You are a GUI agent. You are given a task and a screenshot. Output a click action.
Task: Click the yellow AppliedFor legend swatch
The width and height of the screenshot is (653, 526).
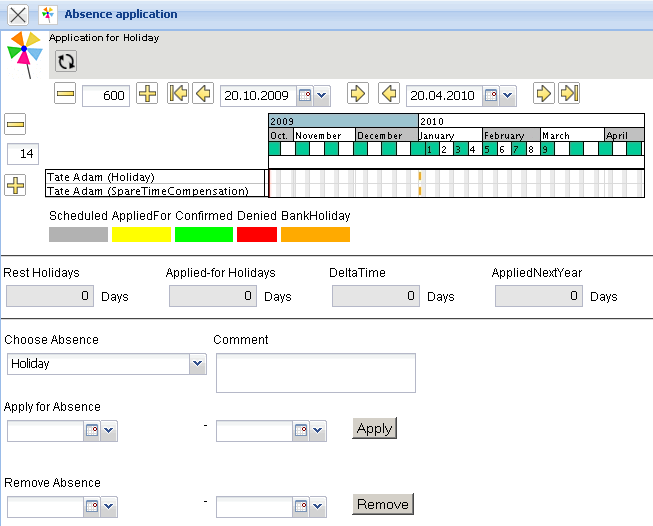(141, 235)
